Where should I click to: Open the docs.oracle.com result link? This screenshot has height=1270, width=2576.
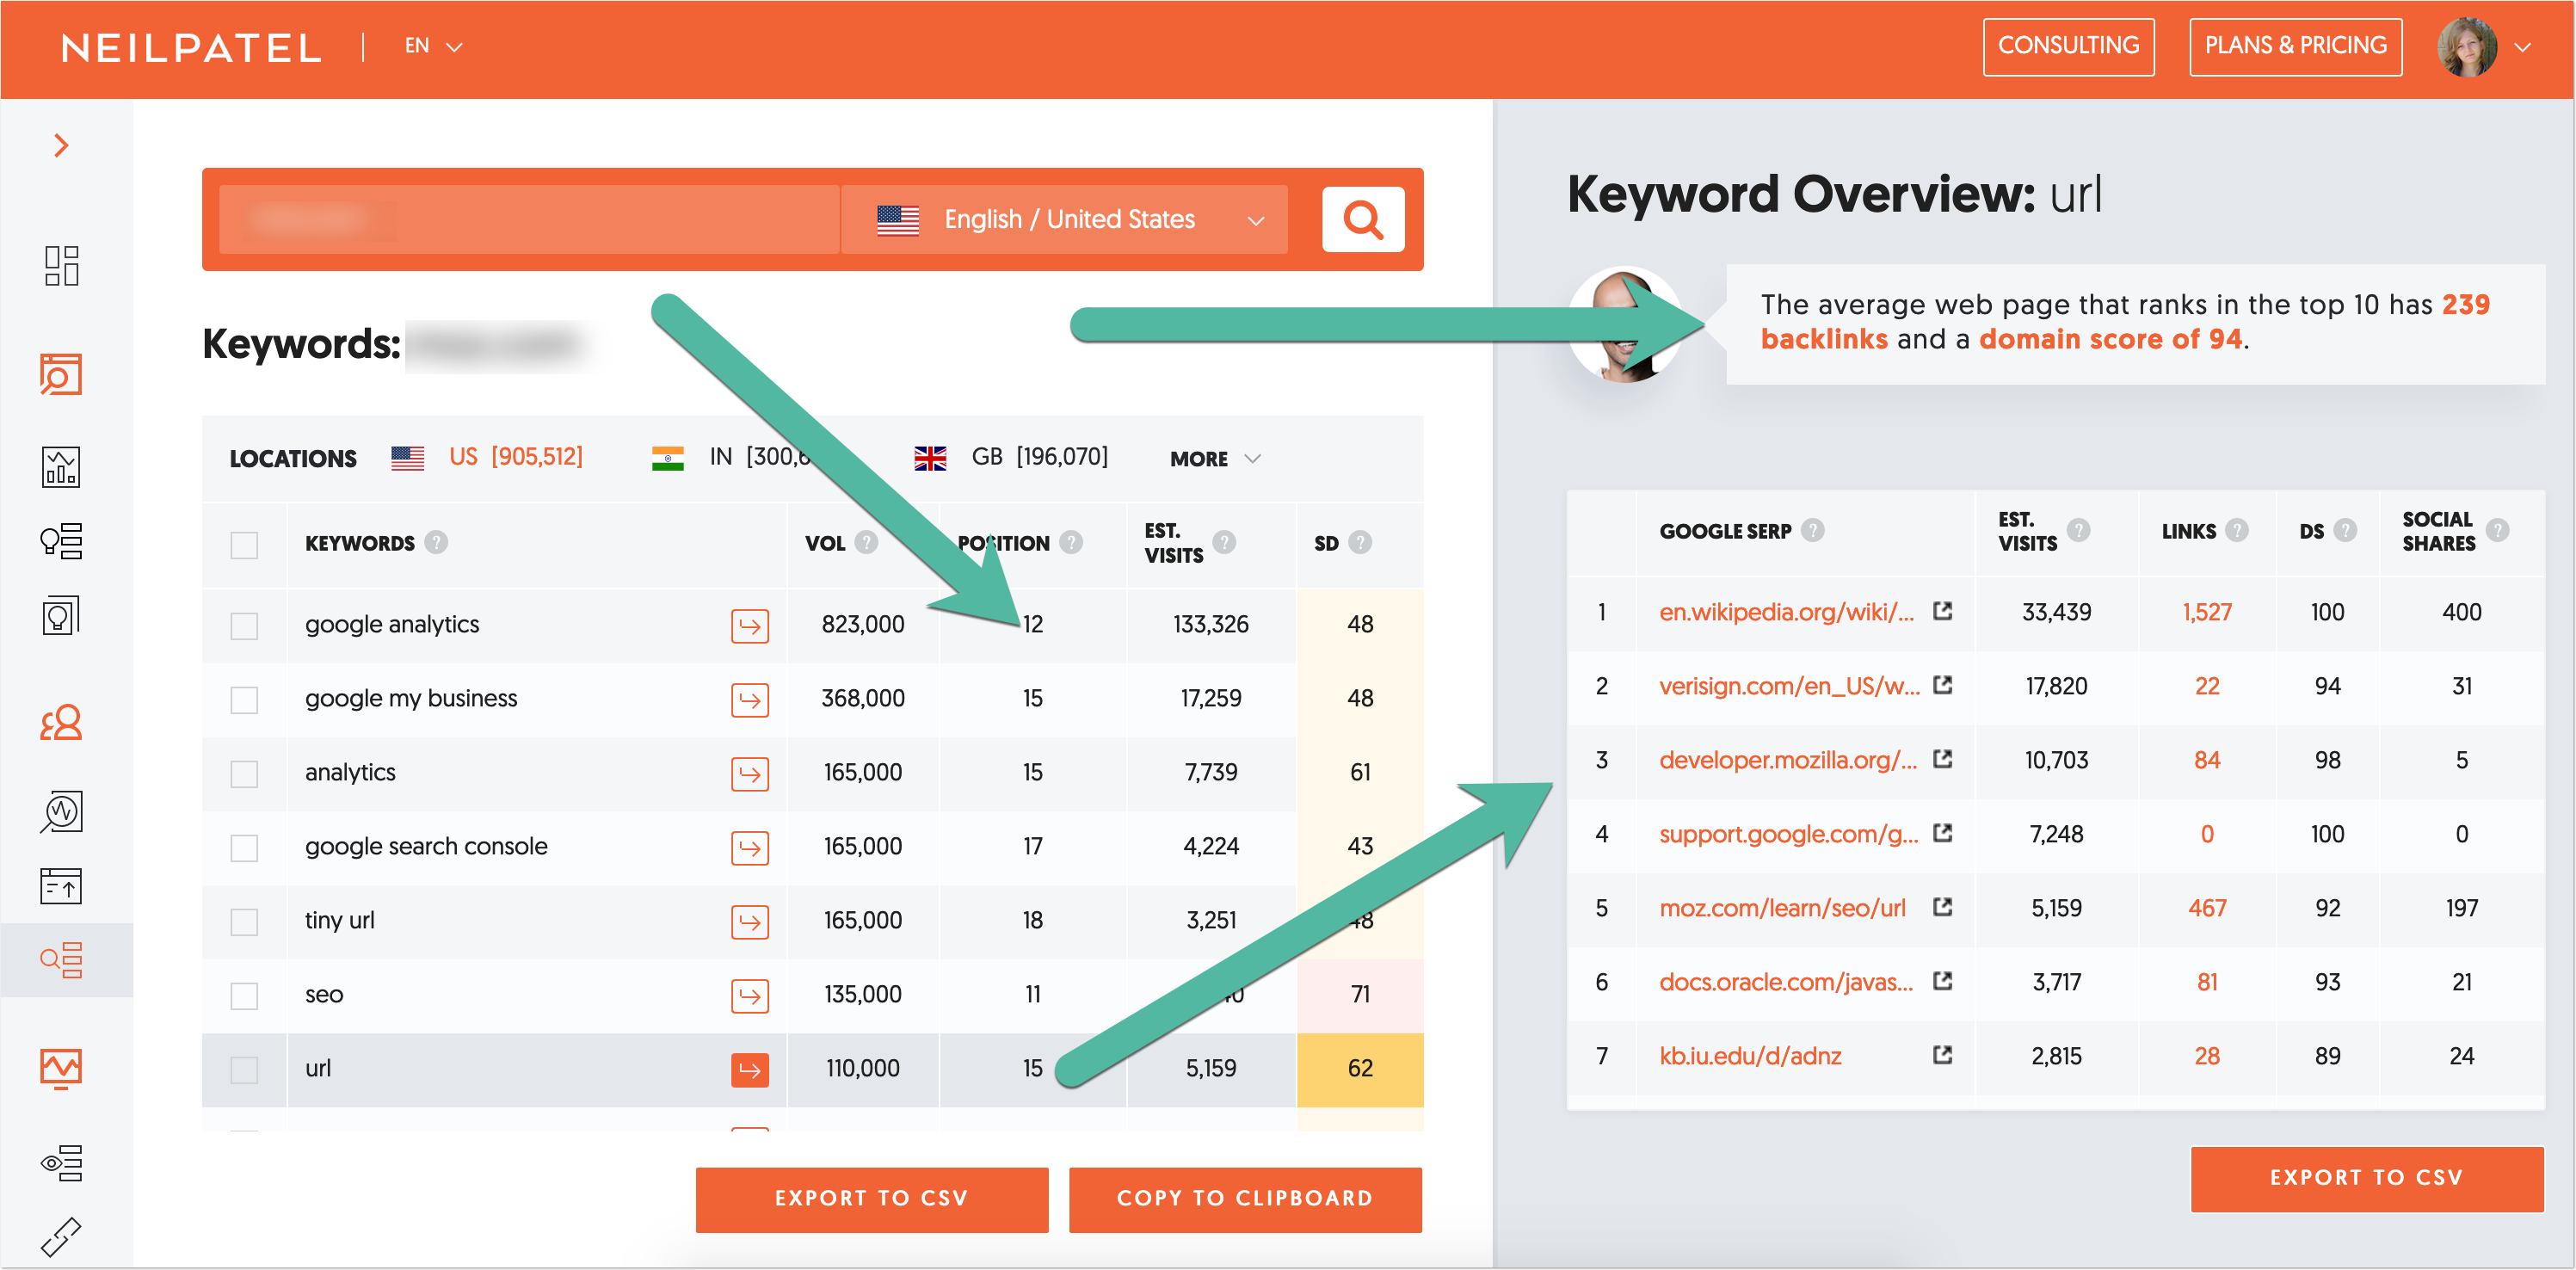(x=1786, y=982)
